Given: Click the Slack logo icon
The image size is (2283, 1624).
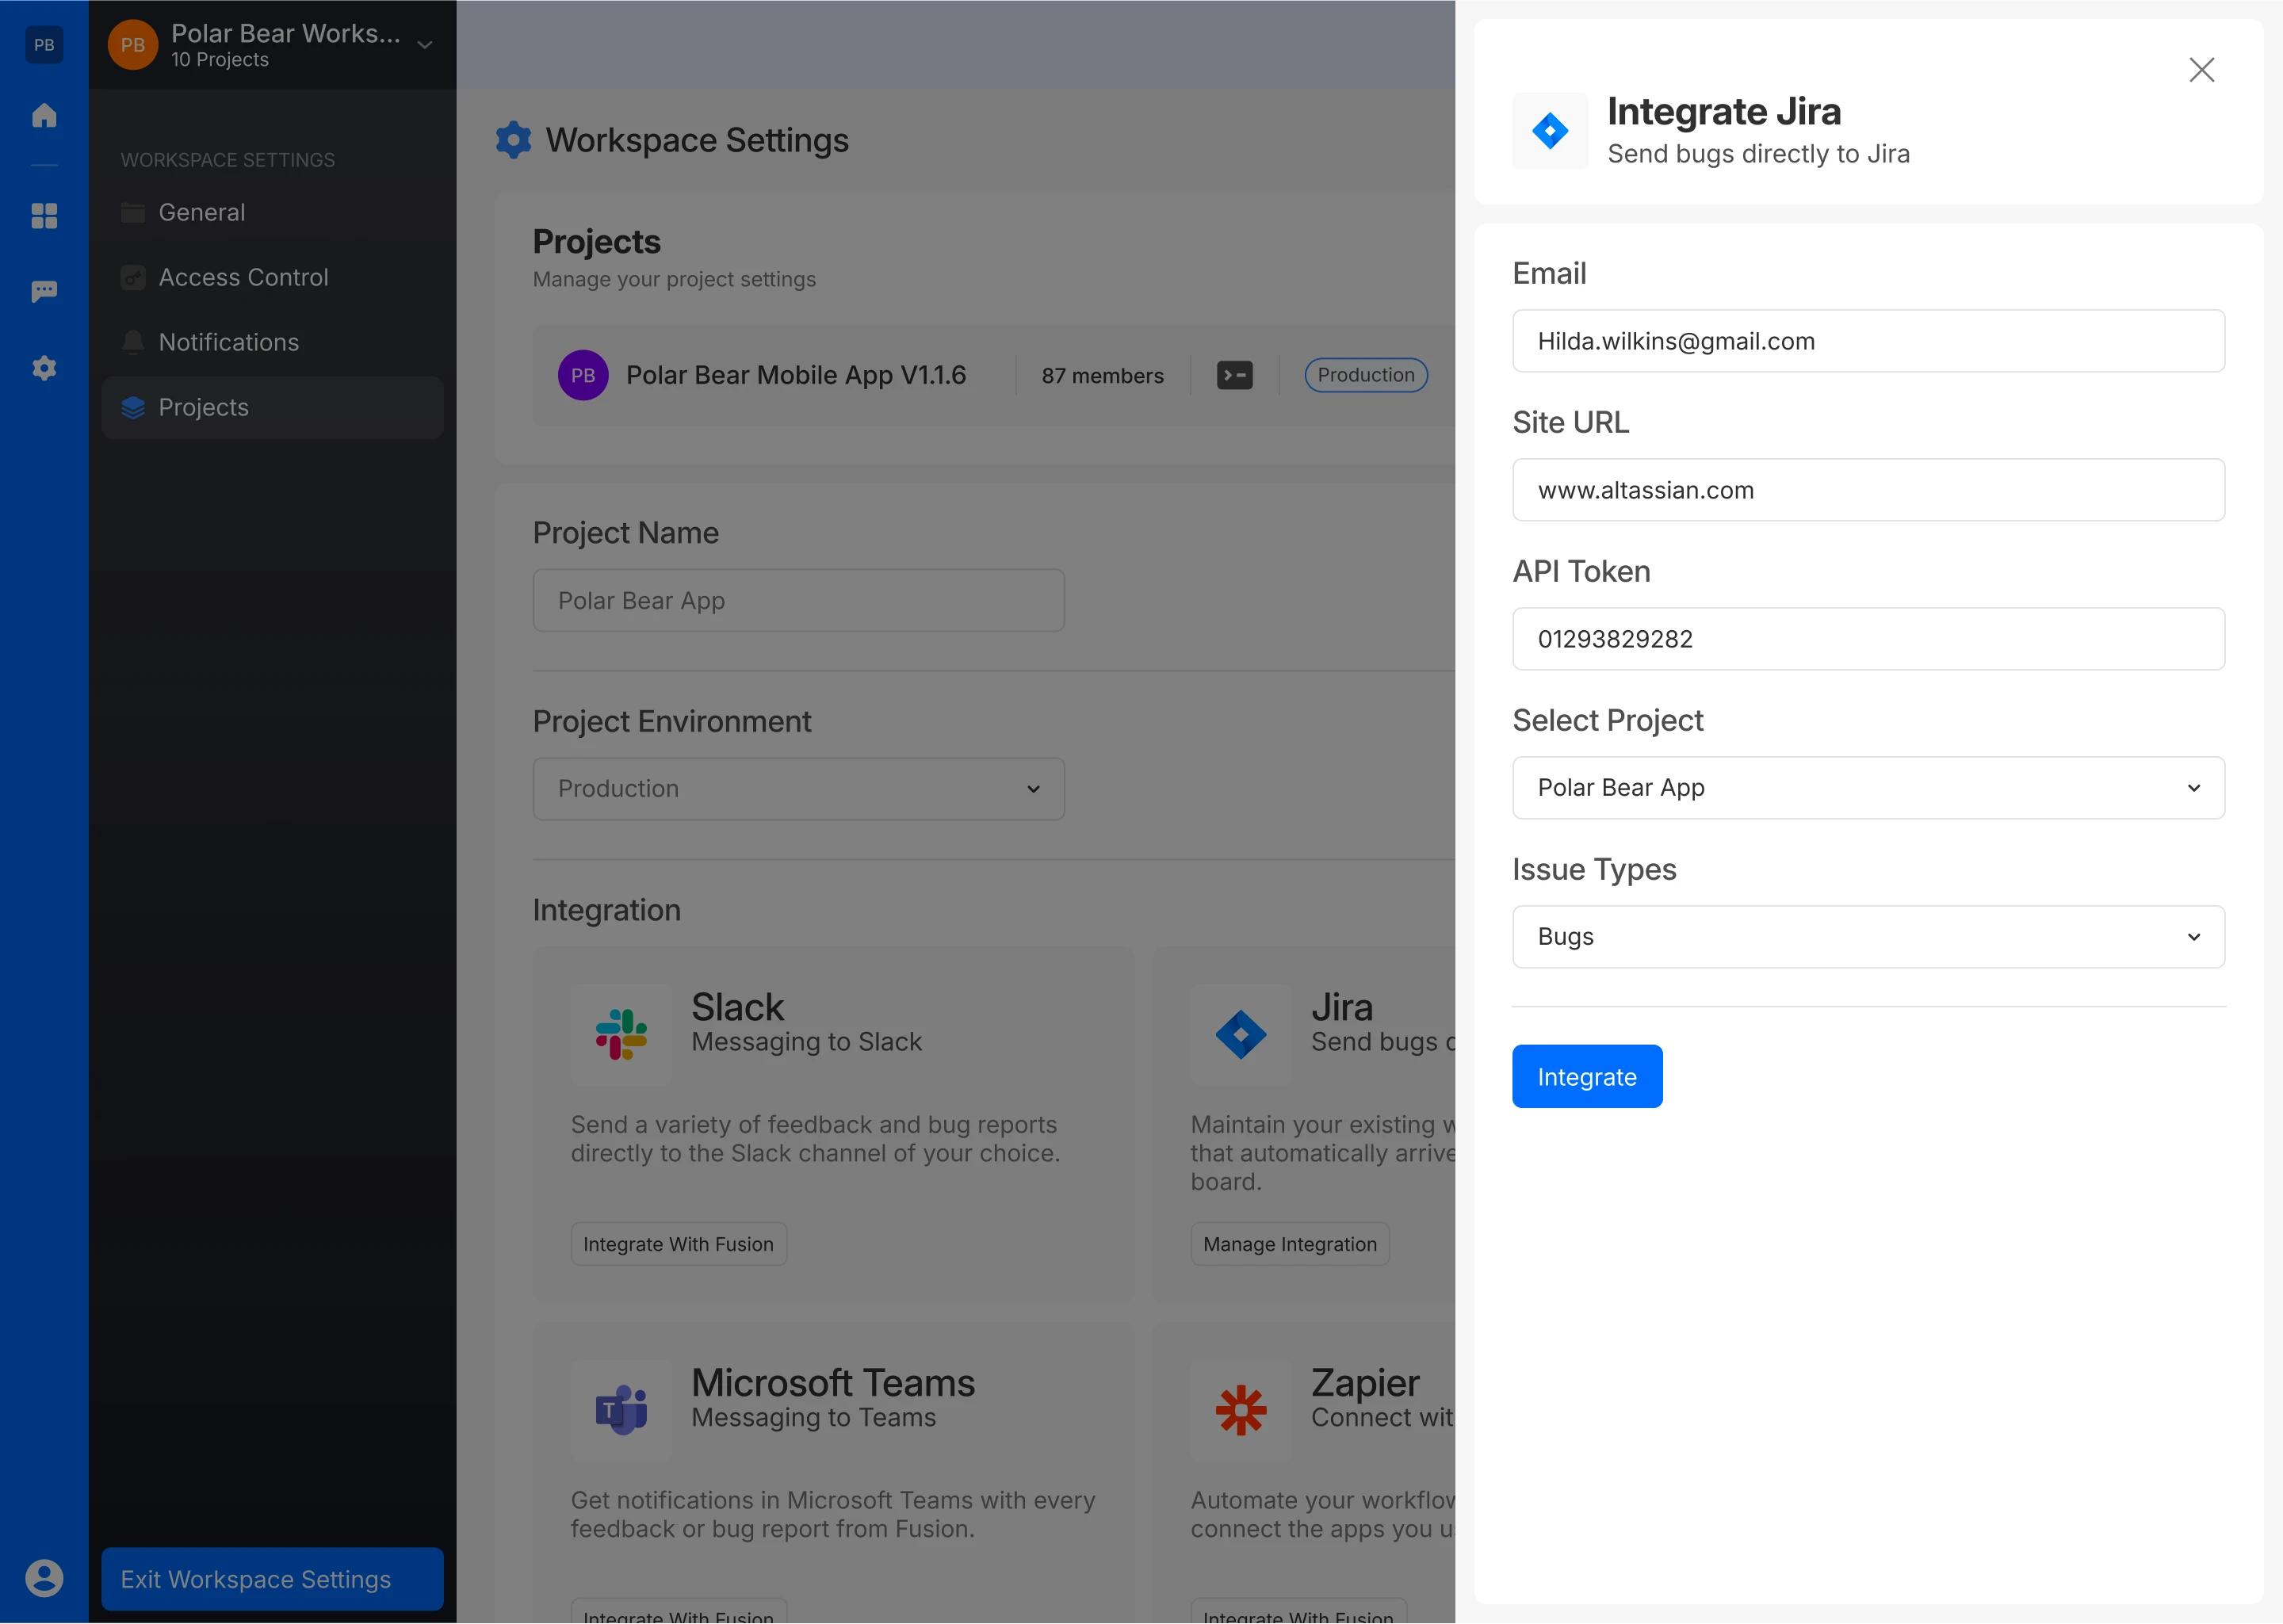Looking at the screenshot, I should click(x=621, y=1035).
